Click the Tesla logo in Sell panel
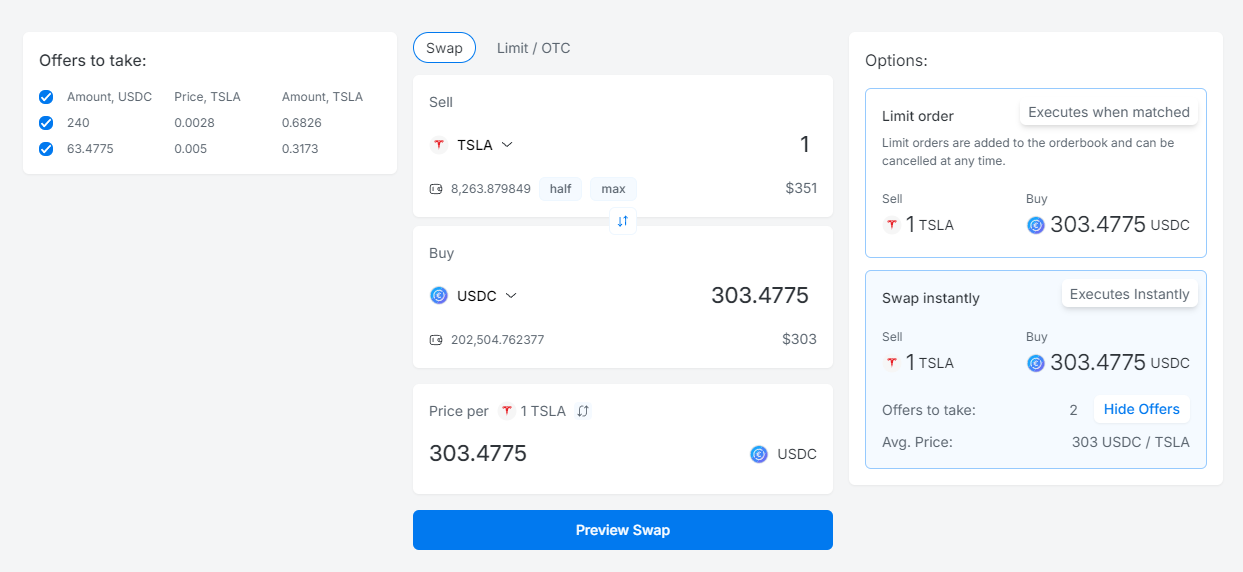Image resolution: width=1243 pixels, height=572 pixels. tap(438, 145)
